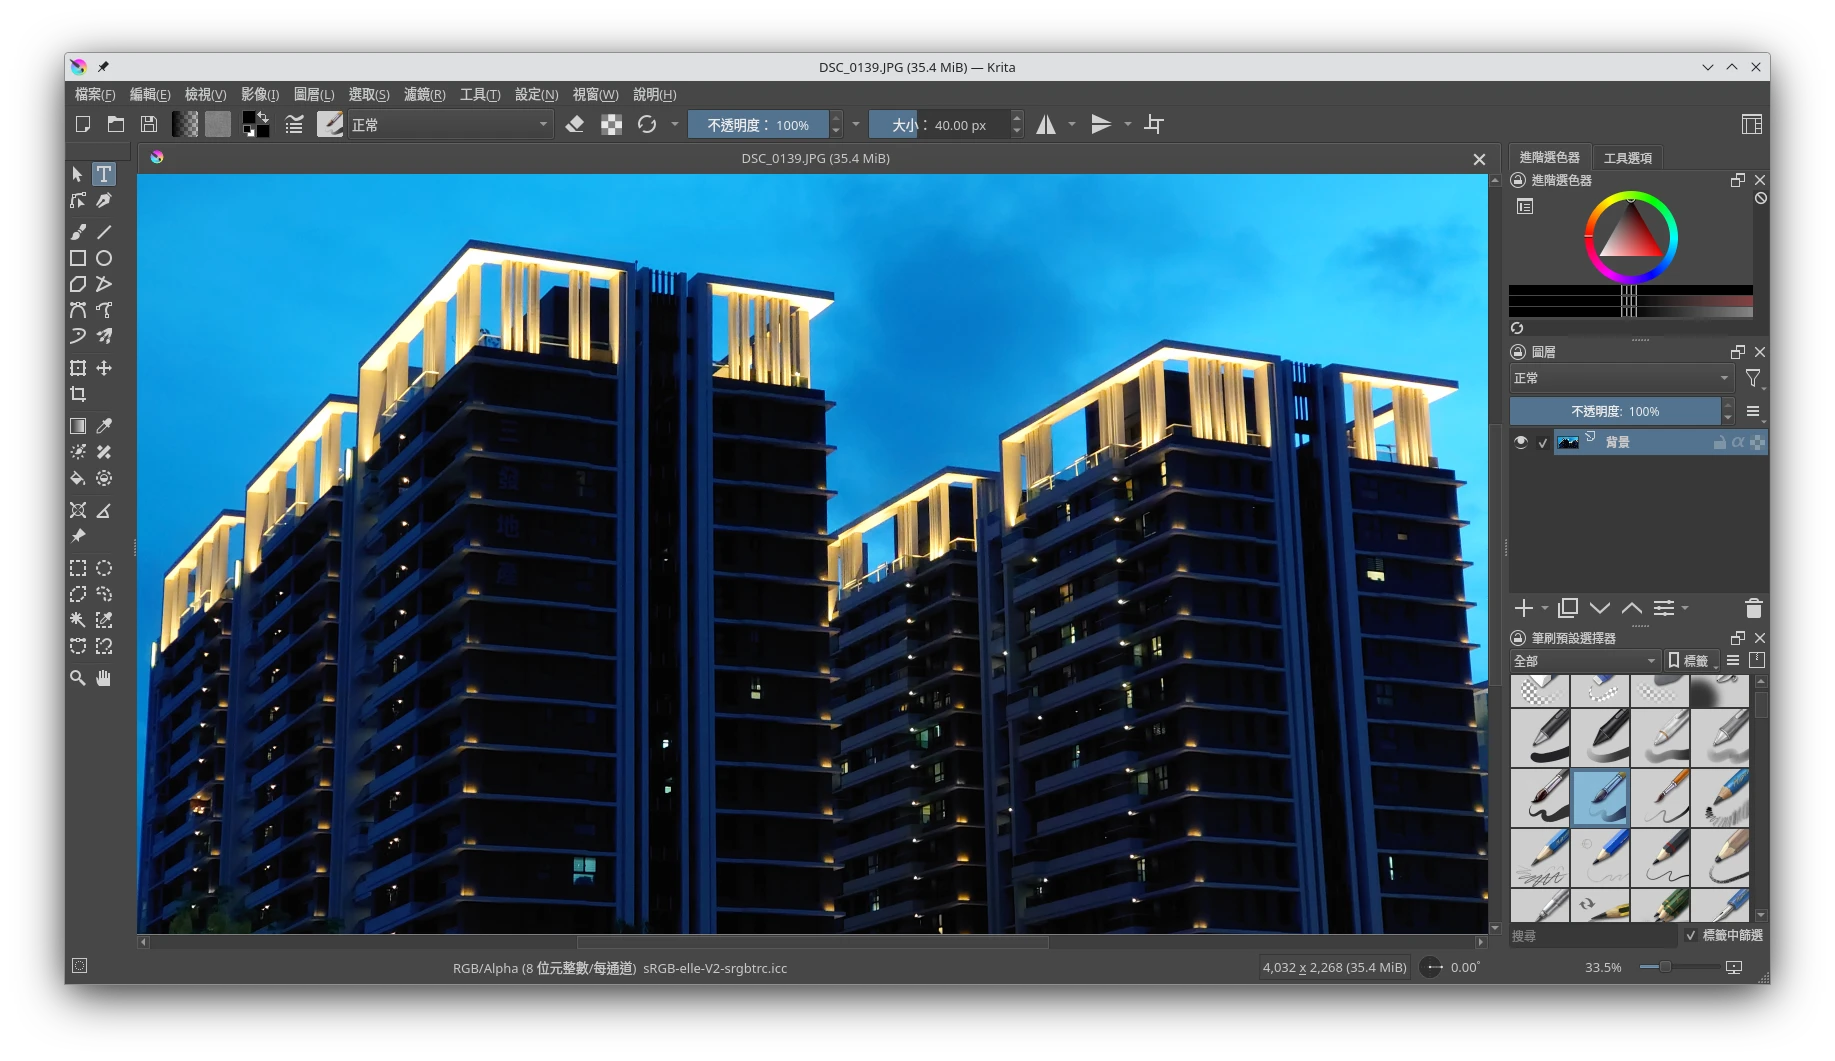Select the Crop tool in toolbox
Image resolution: width=1835 pixels, height=1061 pixels.
click(x=78, y=394)
